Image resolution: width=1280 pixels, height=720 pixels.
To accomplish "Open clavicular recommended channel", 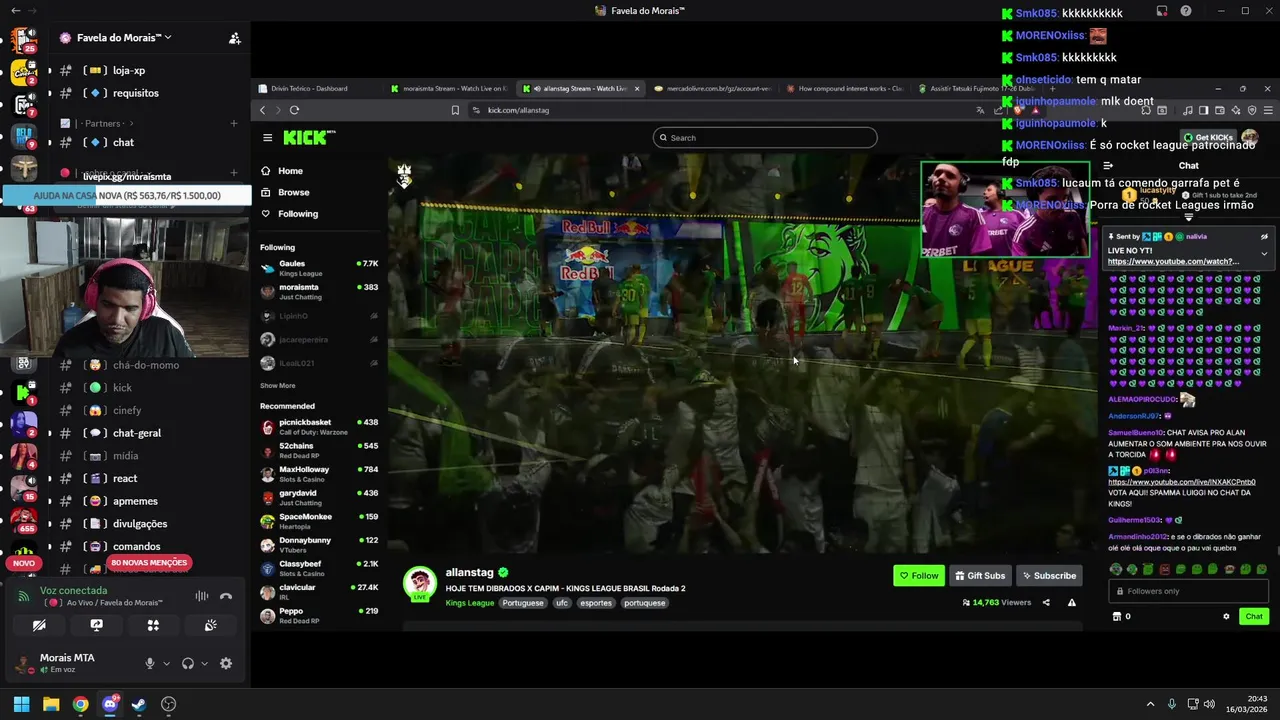I will pos(320,592).
